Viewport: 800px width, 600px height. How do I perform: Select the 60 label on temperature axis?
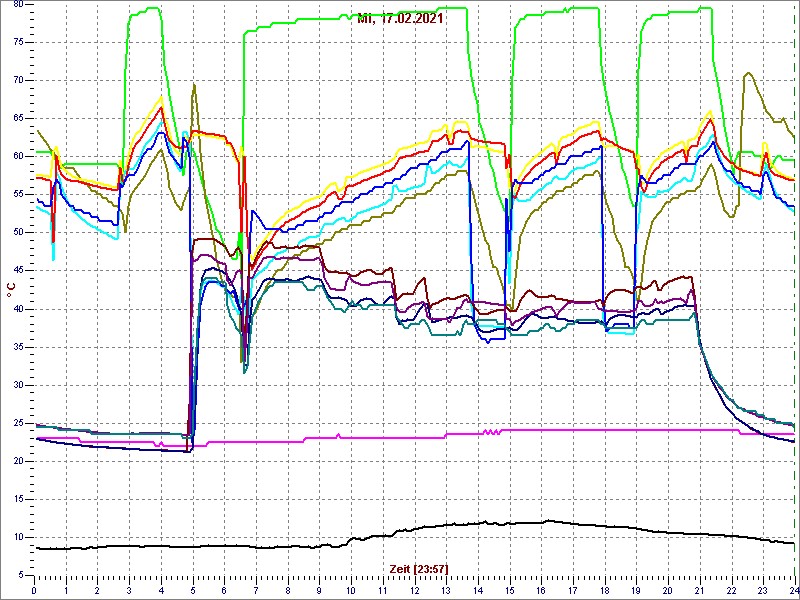tap(19, 157)
